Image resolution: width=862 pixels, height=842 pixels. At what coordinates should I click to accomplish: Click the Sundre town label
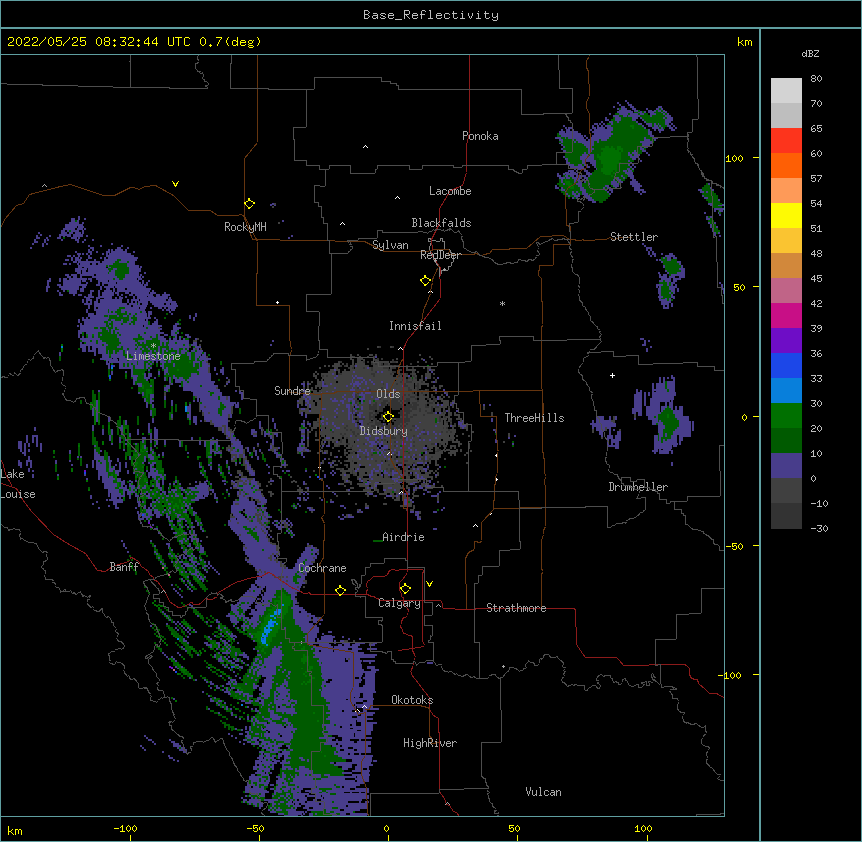(292, 391)
